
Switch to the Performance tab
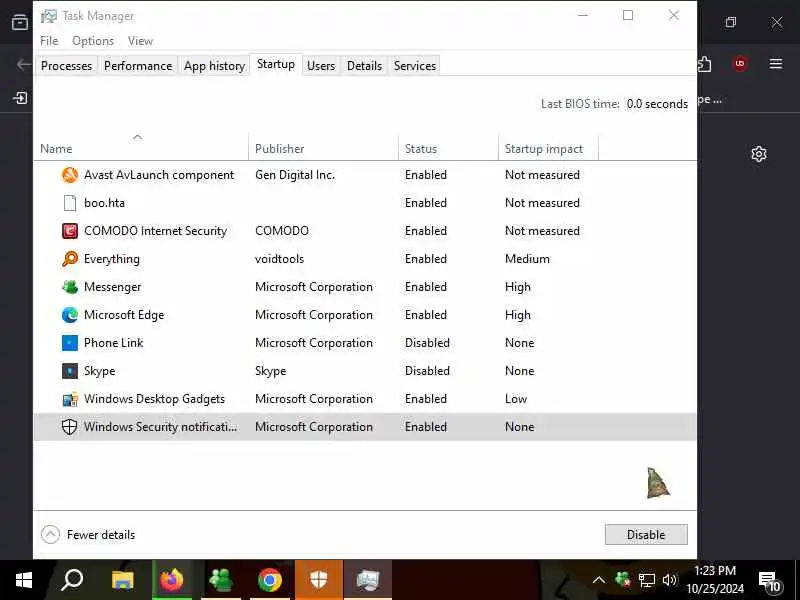point(138,66)
